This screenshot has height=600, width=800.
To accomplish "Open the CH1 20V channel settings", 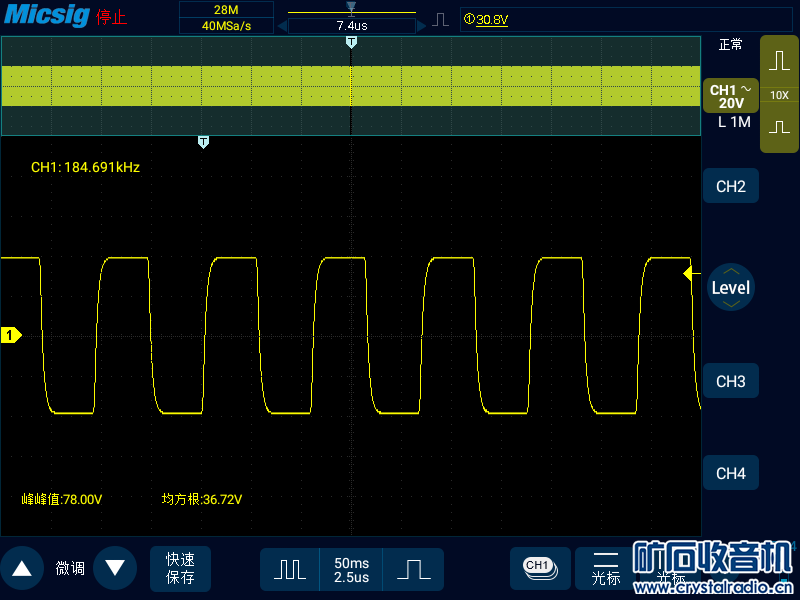I will click(x=730, y=97).
